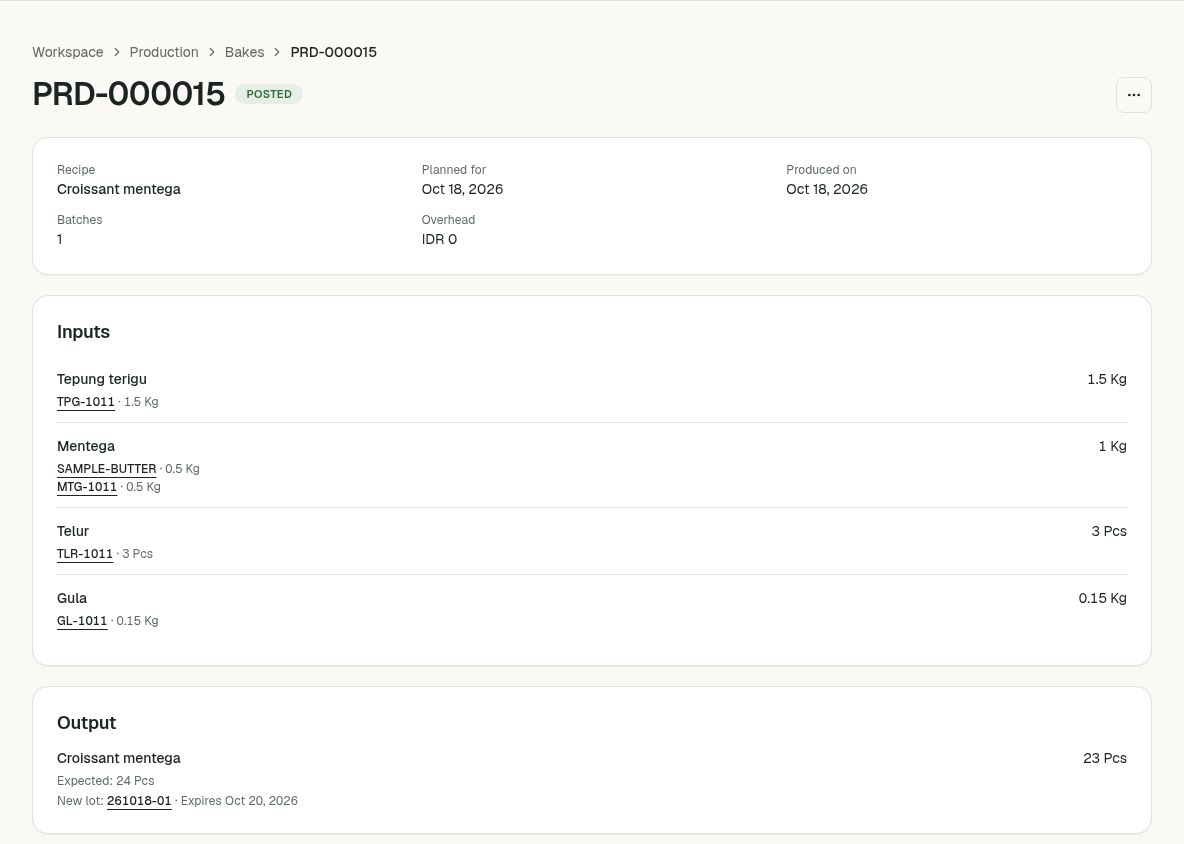Click the Overhead value IDR 0
The height and width of the screenshot is (844, 1184).
pyautogui.click(x=439, y=239)
